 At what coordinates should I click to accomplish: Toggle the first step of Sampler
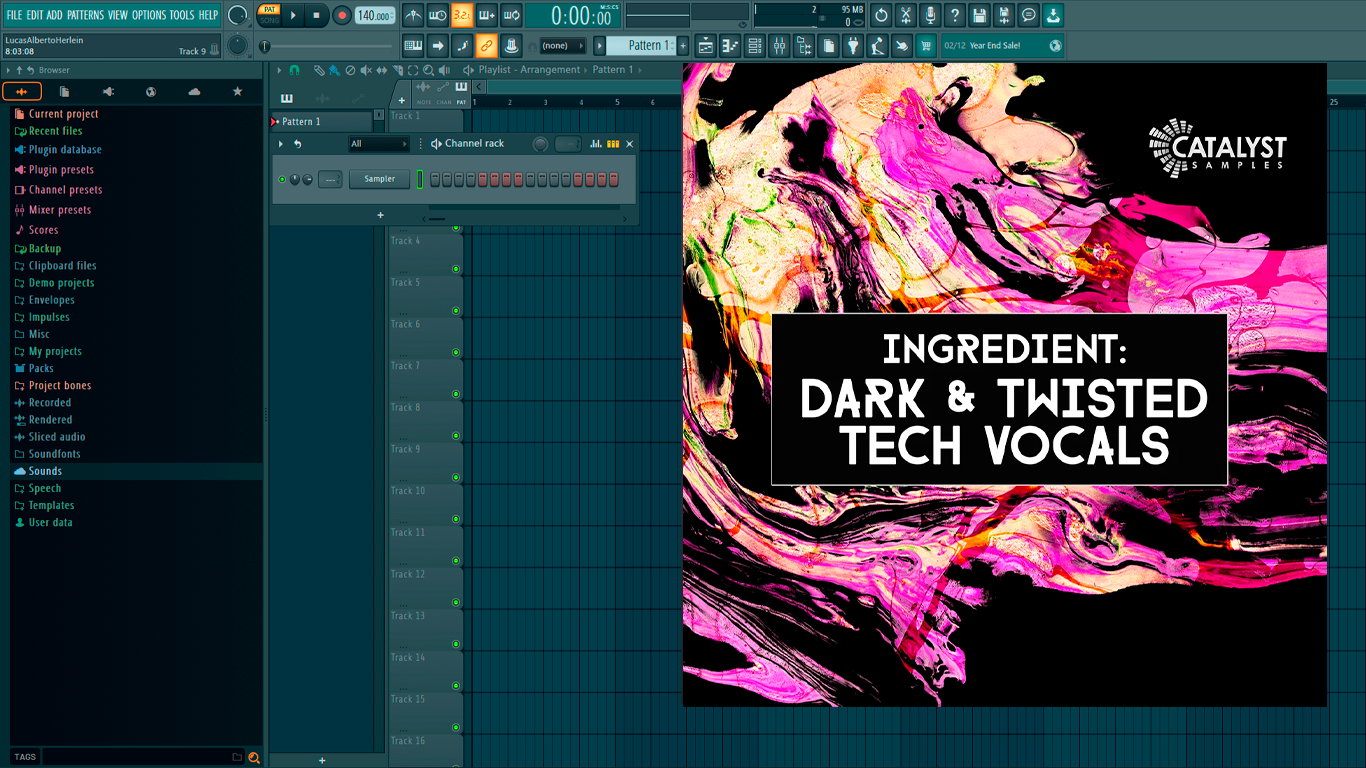[x=435, y=179]
